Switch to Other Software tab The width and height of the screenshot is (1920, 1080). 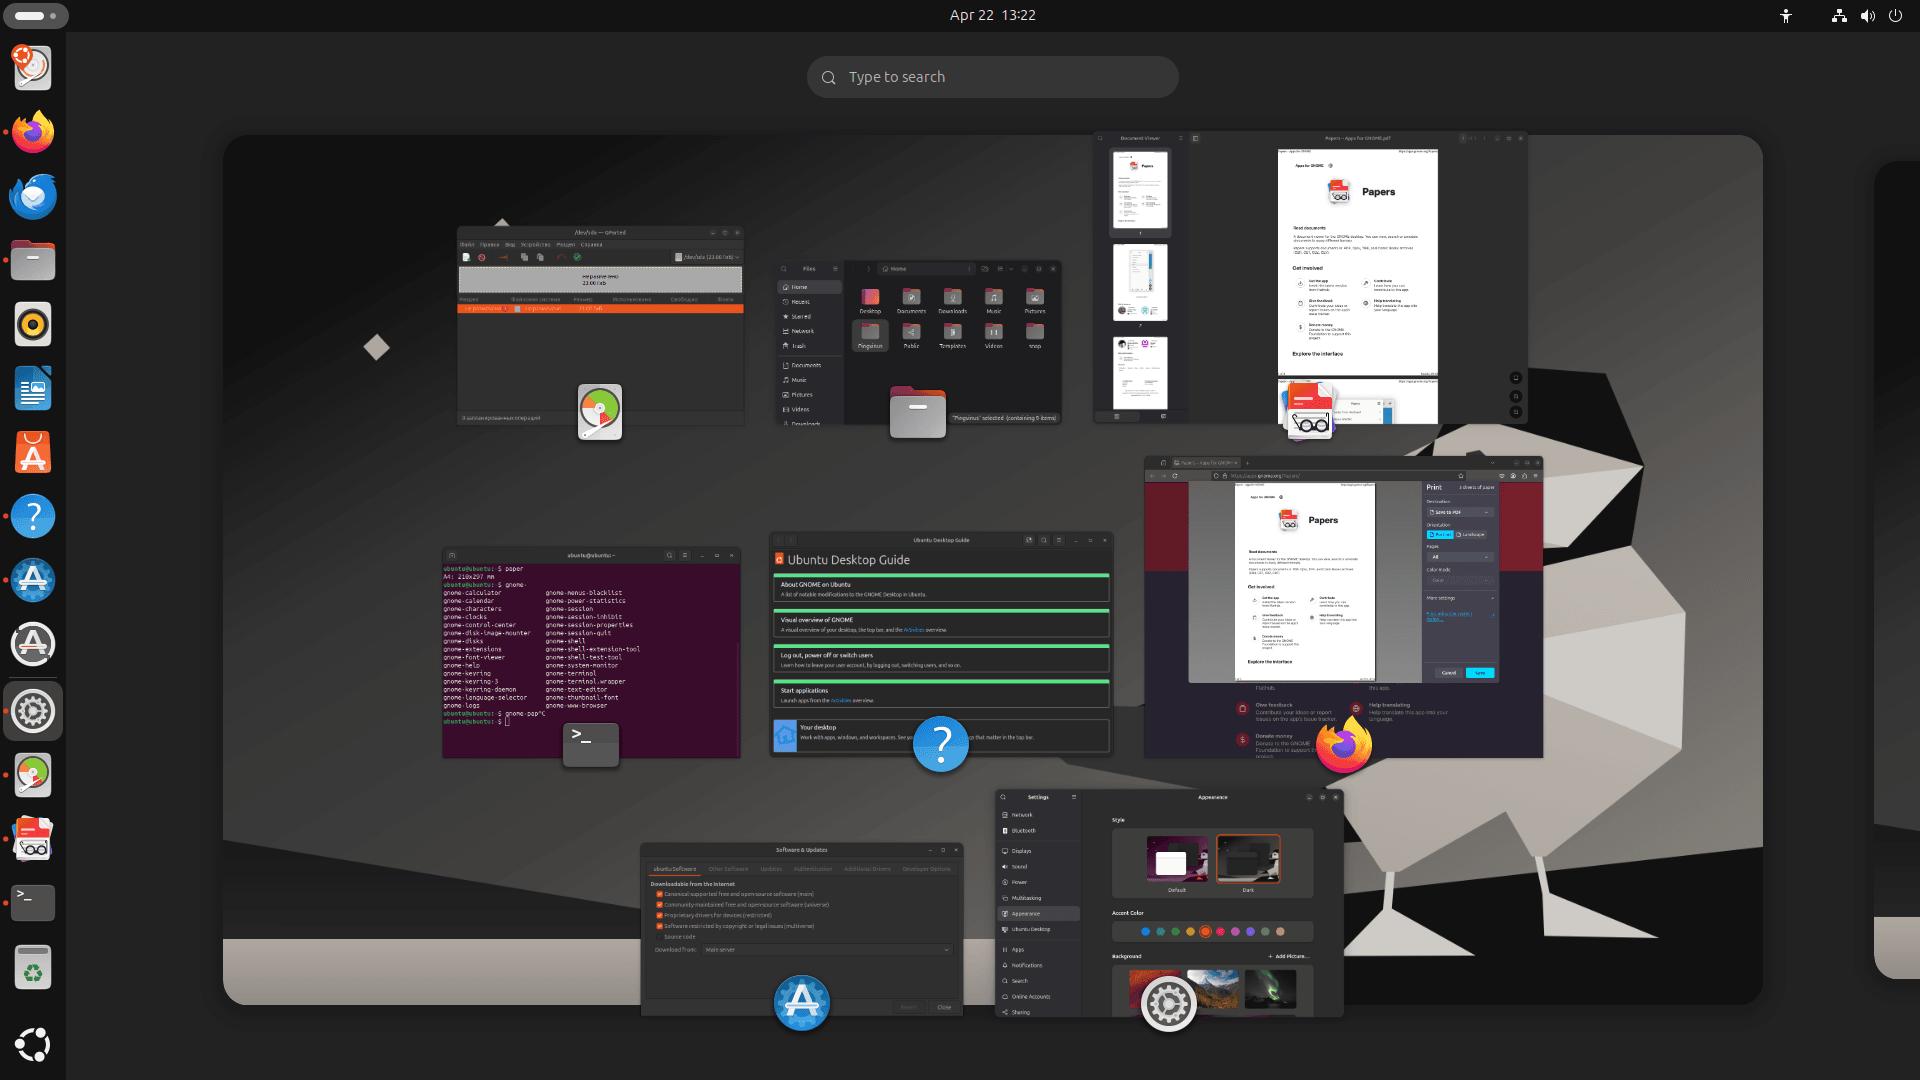click(x=729, y=869)
